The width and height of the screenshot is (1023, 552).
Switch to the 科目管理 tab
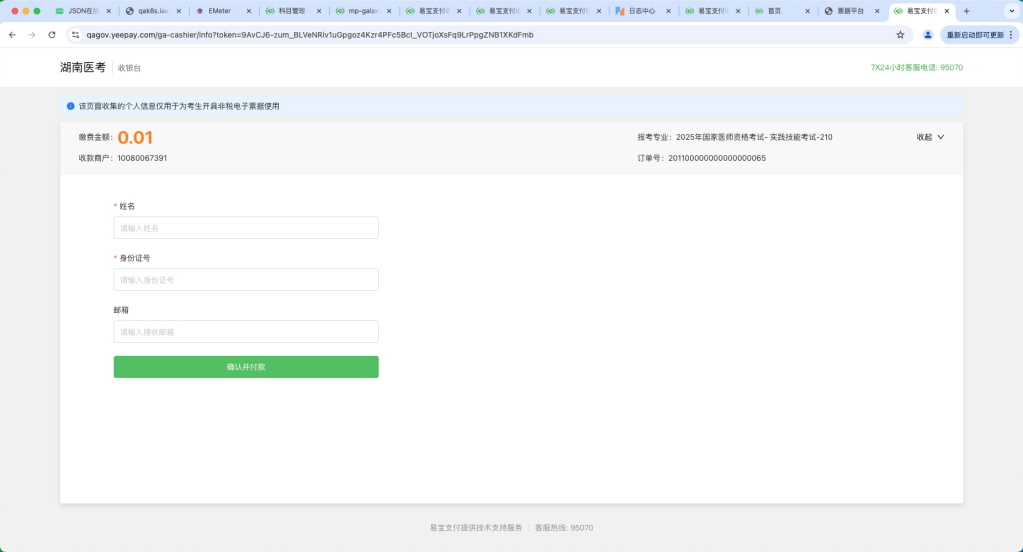click(291, 11)
